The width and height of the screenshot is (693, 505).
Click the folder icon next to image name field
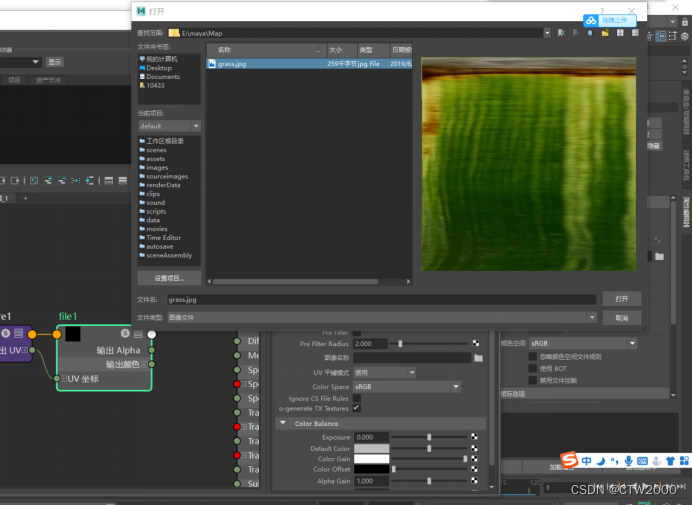point(478,358)
